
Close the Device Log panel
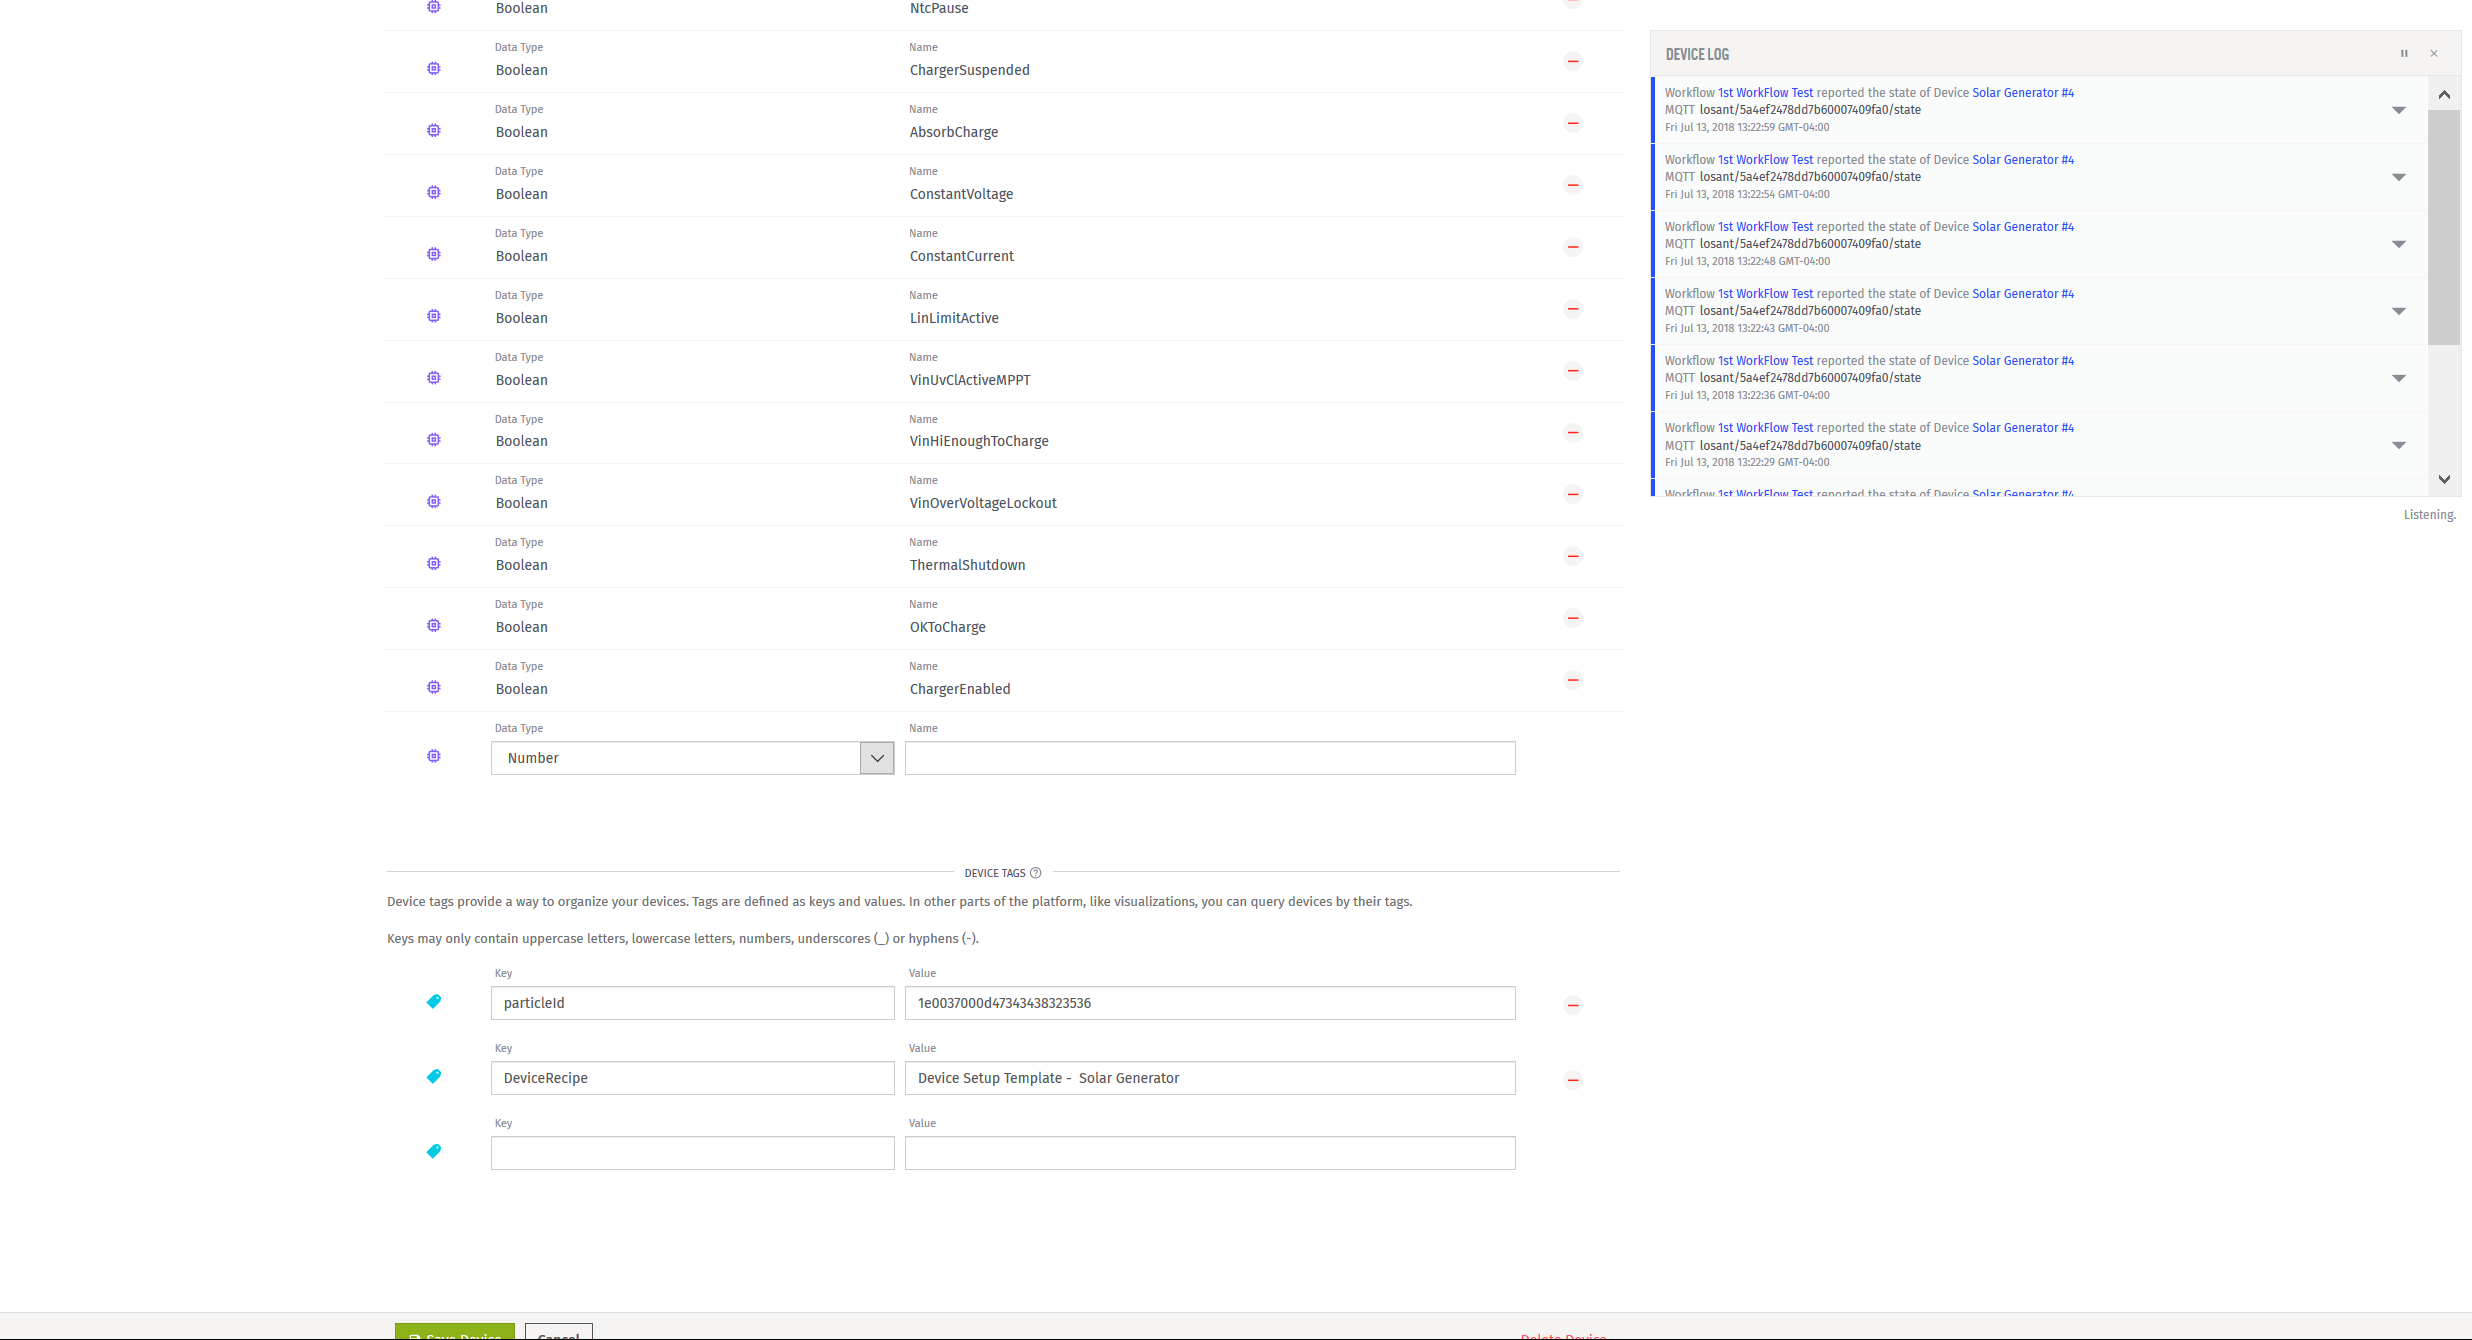tap(2434, 54)
